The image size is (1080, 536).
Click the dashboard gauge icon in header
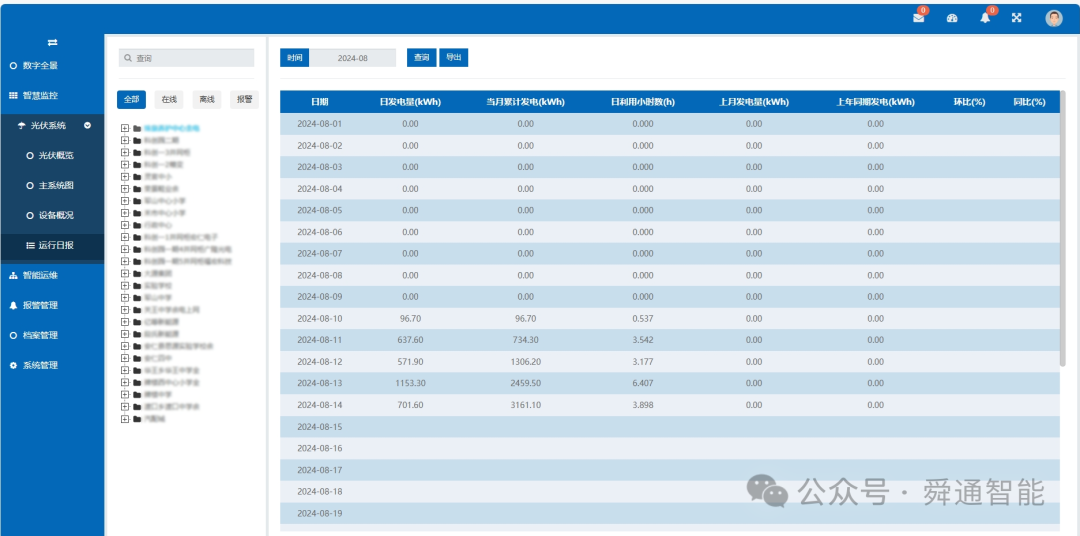[x=953, y=19]
